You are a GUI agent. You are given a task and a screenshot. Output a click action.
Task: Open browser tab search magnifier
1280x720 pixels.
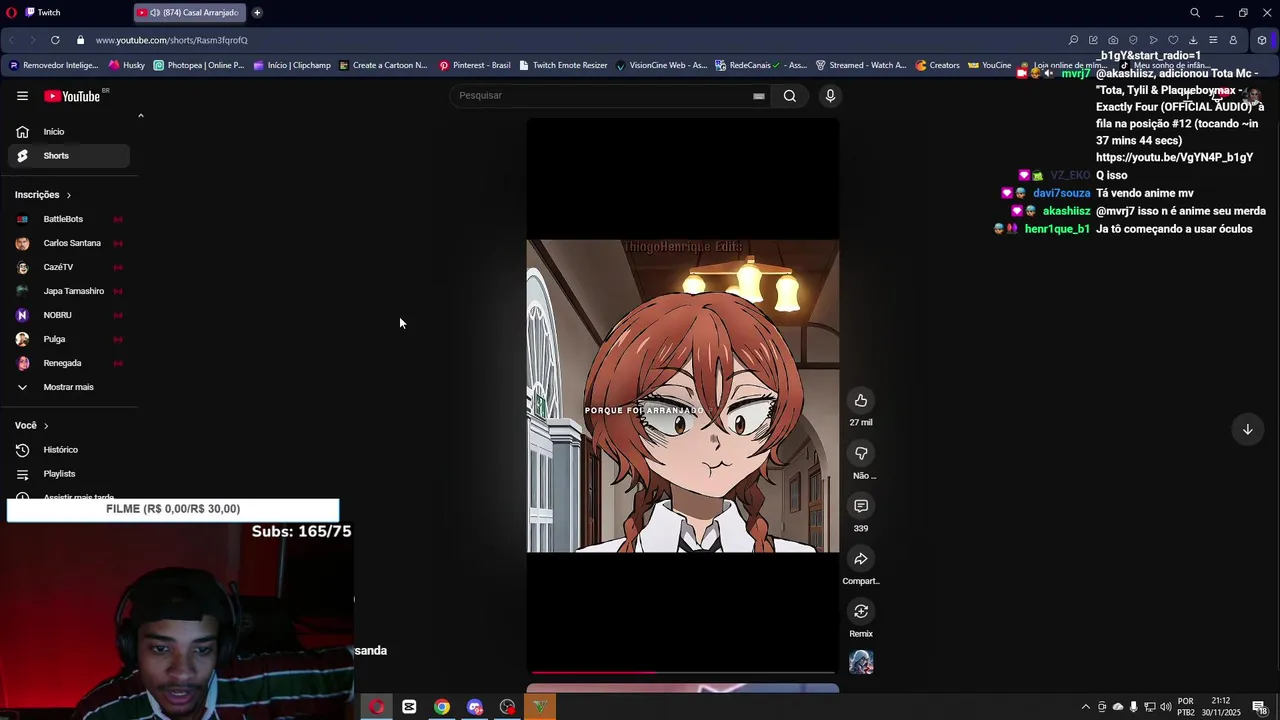1195,13
